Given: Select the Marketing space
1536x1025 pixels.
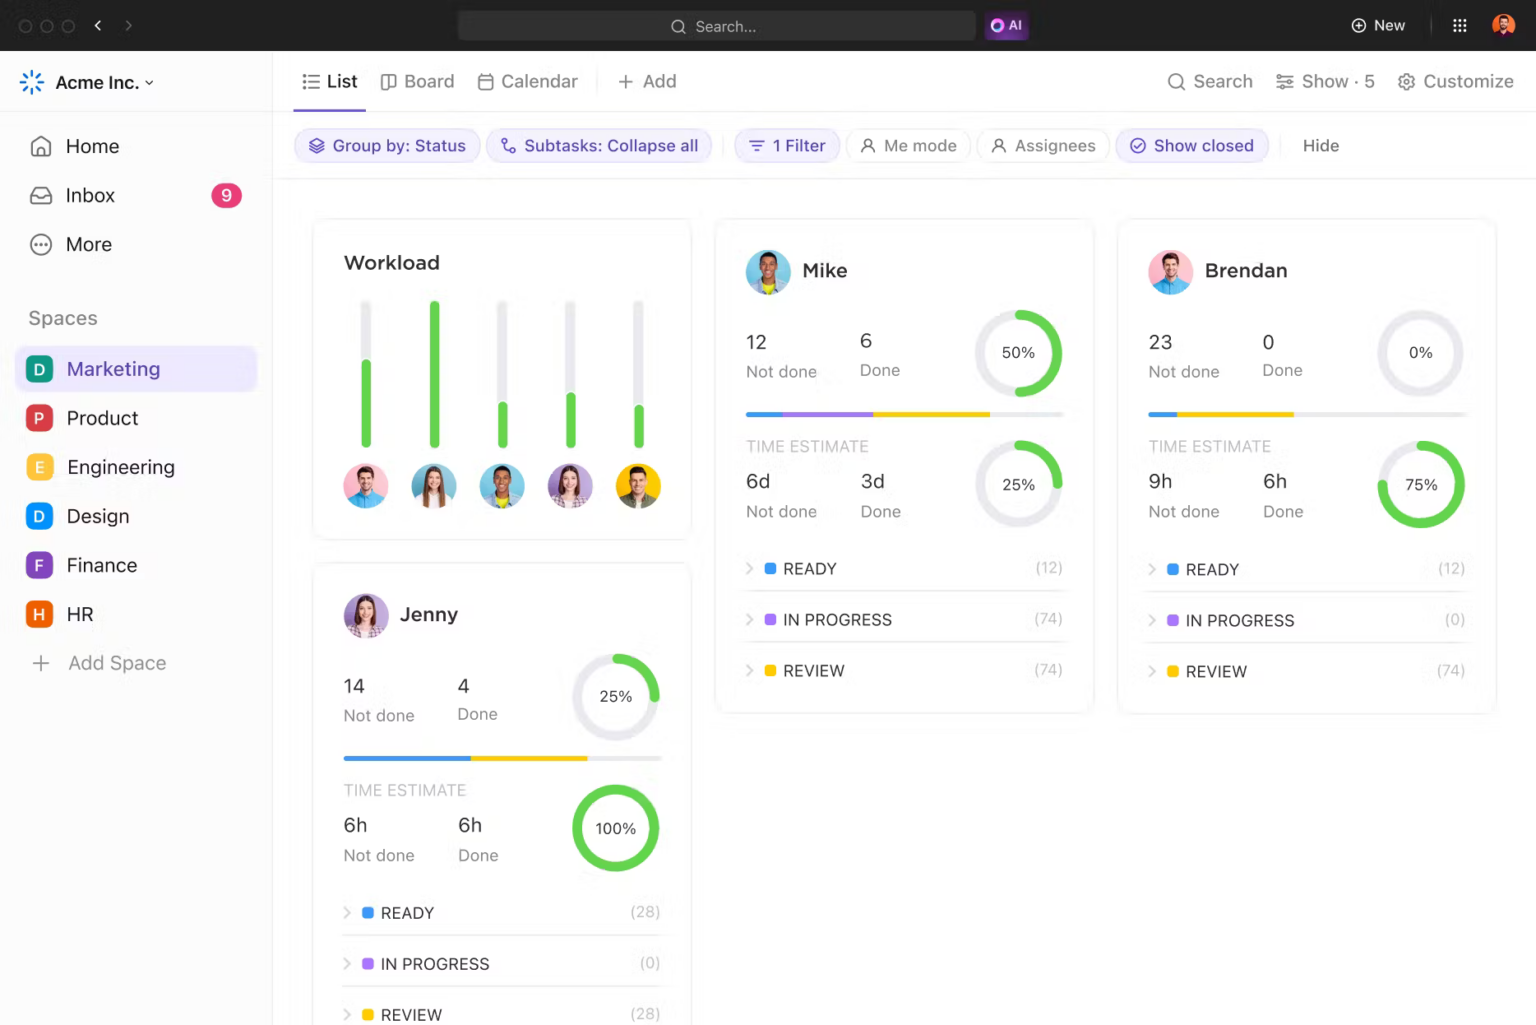Looking at the screenshot, I should pyautogui.click(x=112, y=369).
